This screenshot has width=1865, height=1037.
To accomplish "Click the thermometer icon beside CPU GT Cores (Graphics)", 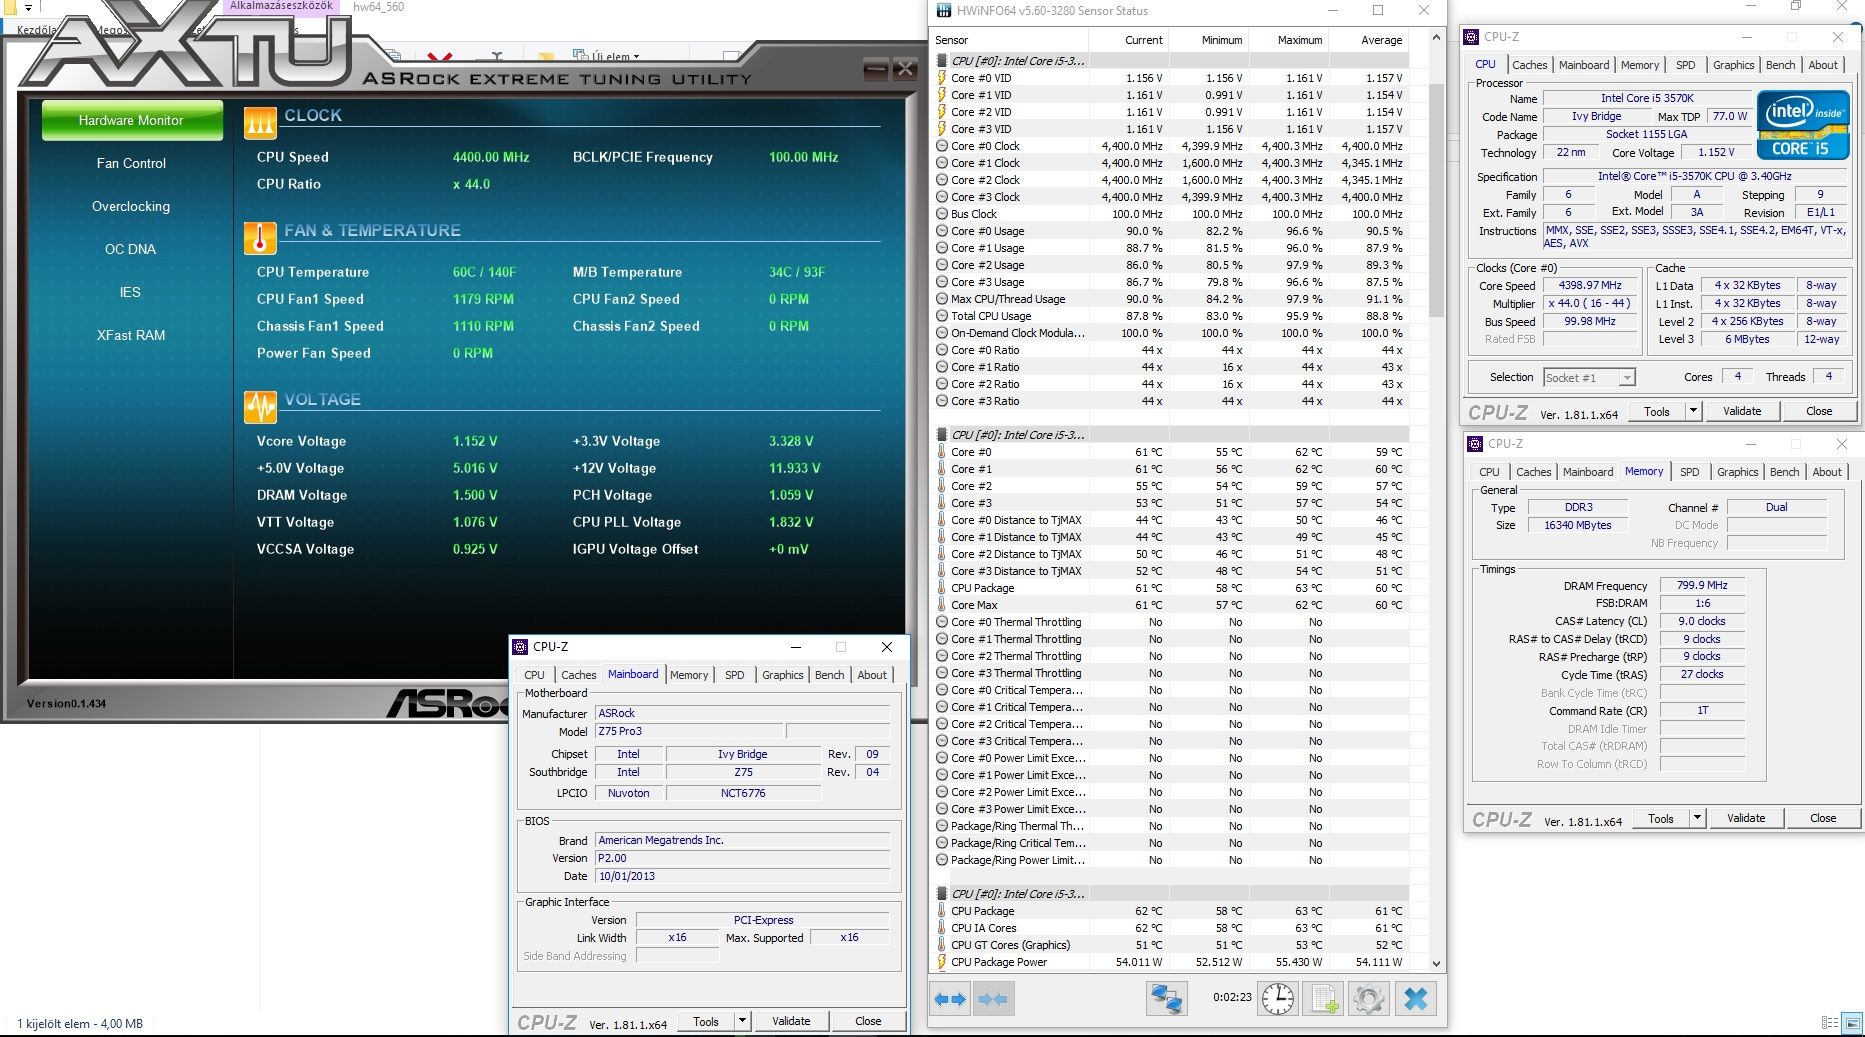I will (x=941, y=945).
